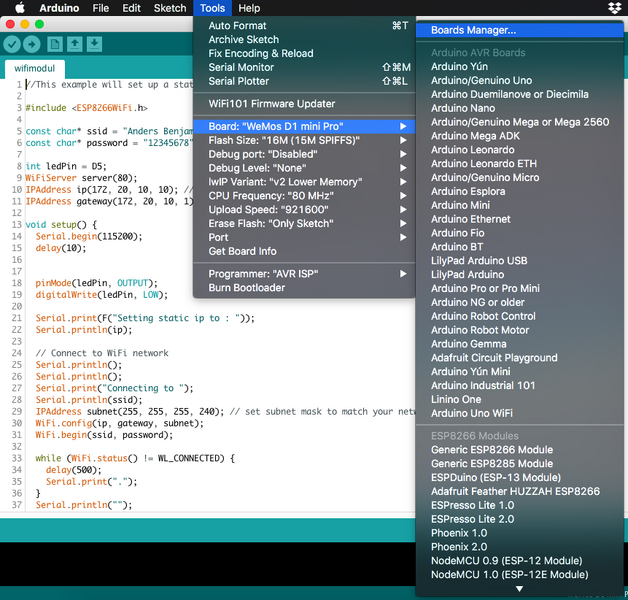
Task: Expand the Debug port submenu
Action: (x=304, y=154)
